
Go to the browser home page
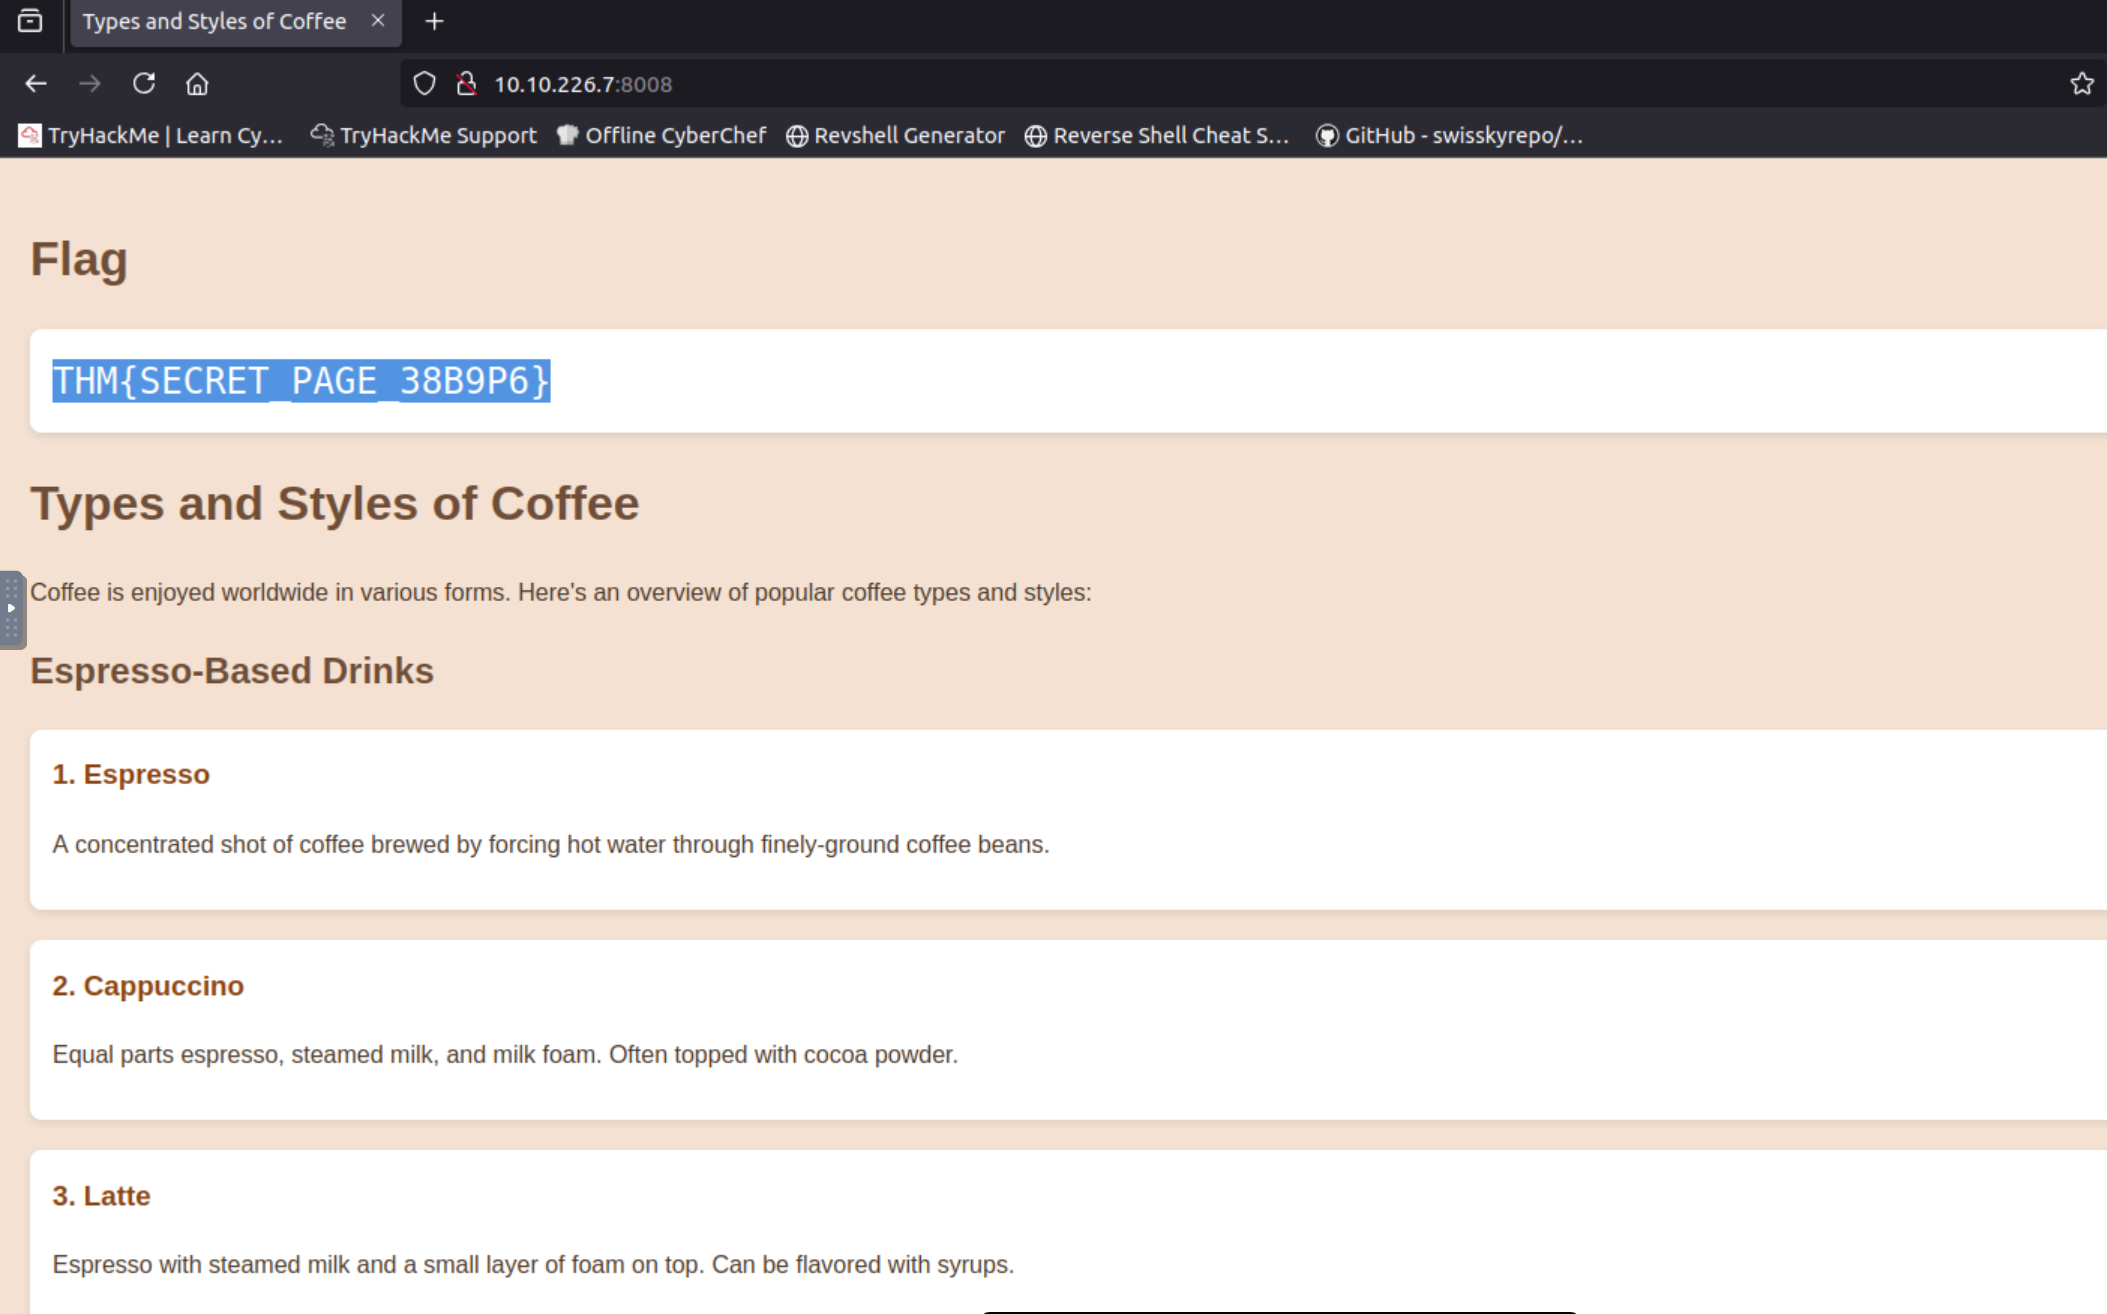point(197,84)
